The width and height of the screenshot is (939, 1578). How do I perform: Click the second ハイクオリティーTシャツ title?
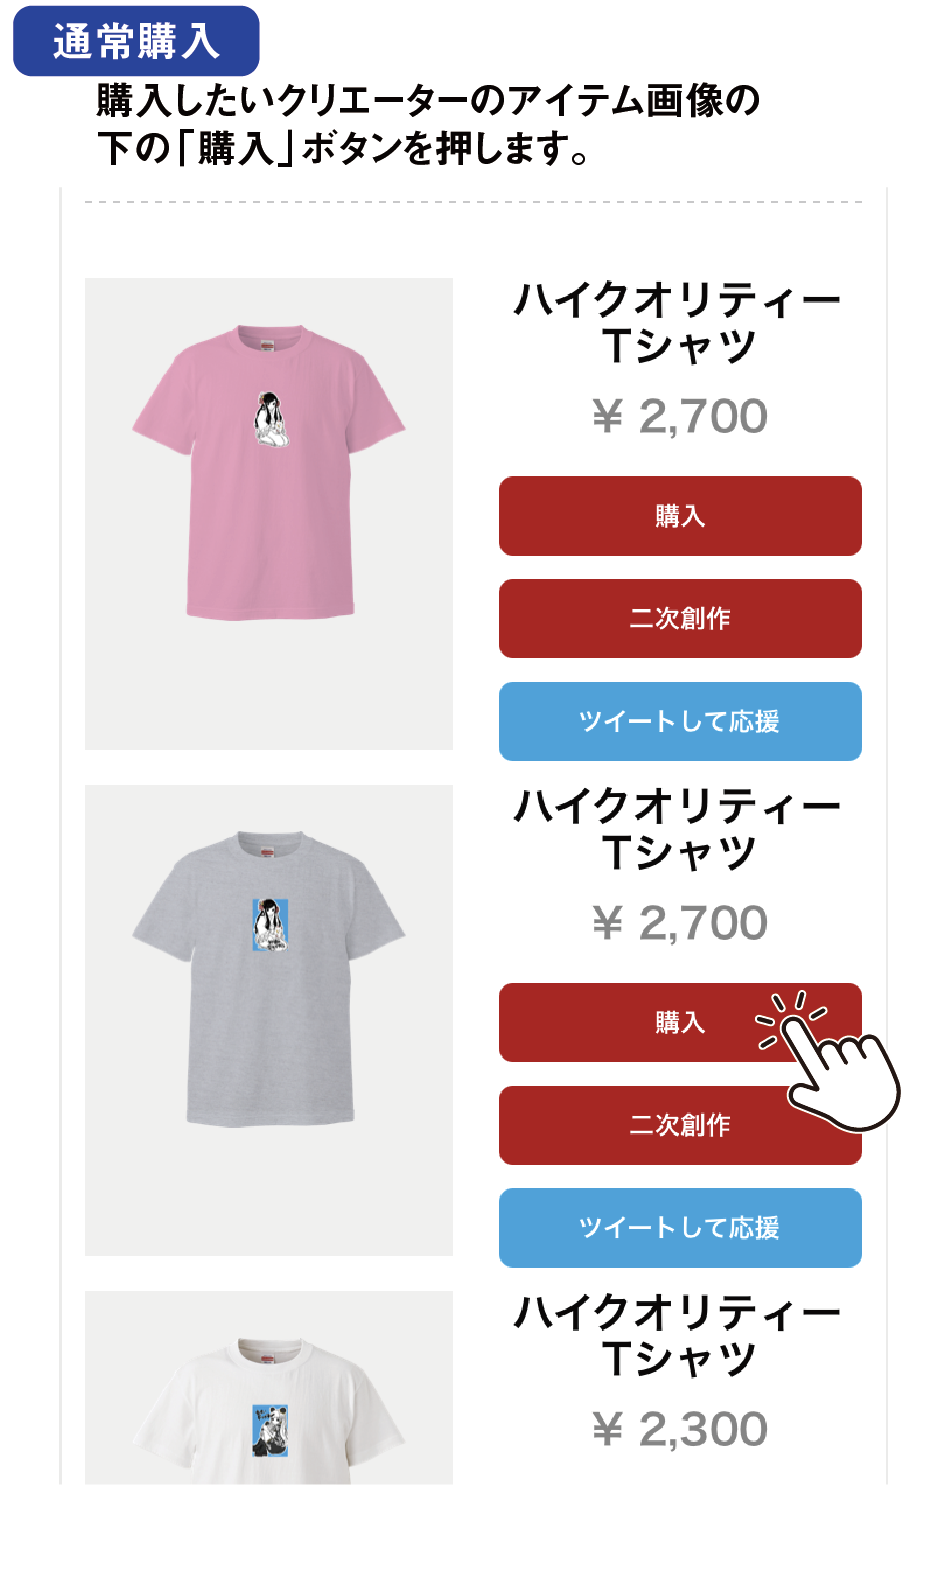point(679,828)
